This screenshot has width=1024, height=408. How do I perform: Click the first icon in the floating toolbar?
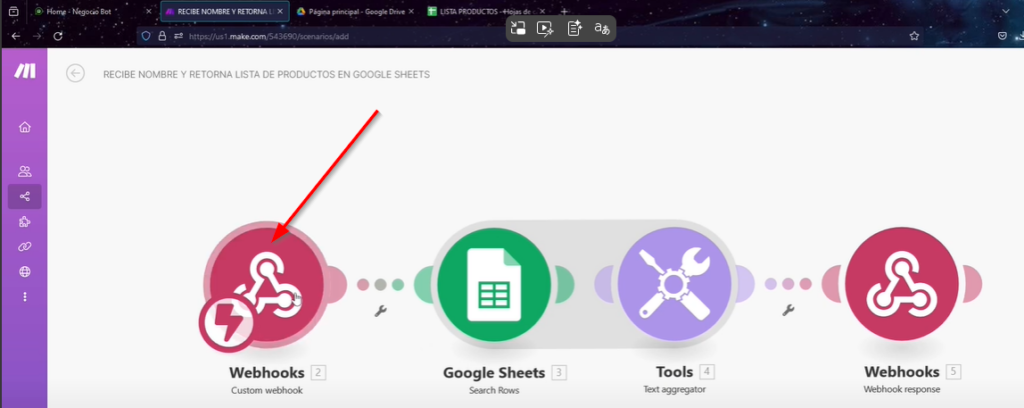518,28
